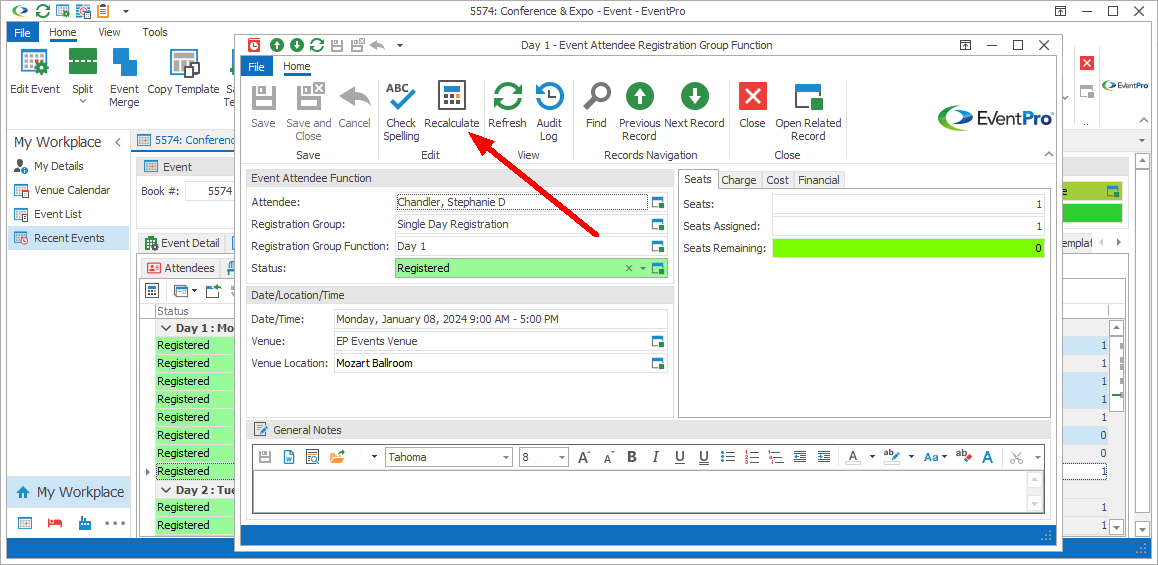Open related record for Venue Location
The width and height of the screenshot is (1158, 565).
pos(658,363)
